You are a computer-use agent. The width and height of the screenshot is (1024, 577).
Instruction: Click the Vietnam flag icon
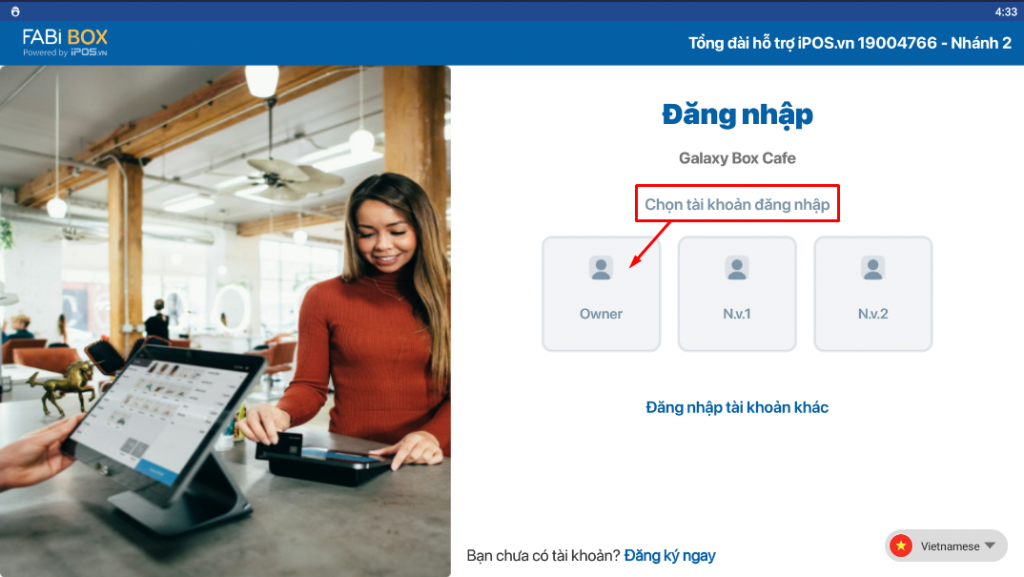coord(901,546)
